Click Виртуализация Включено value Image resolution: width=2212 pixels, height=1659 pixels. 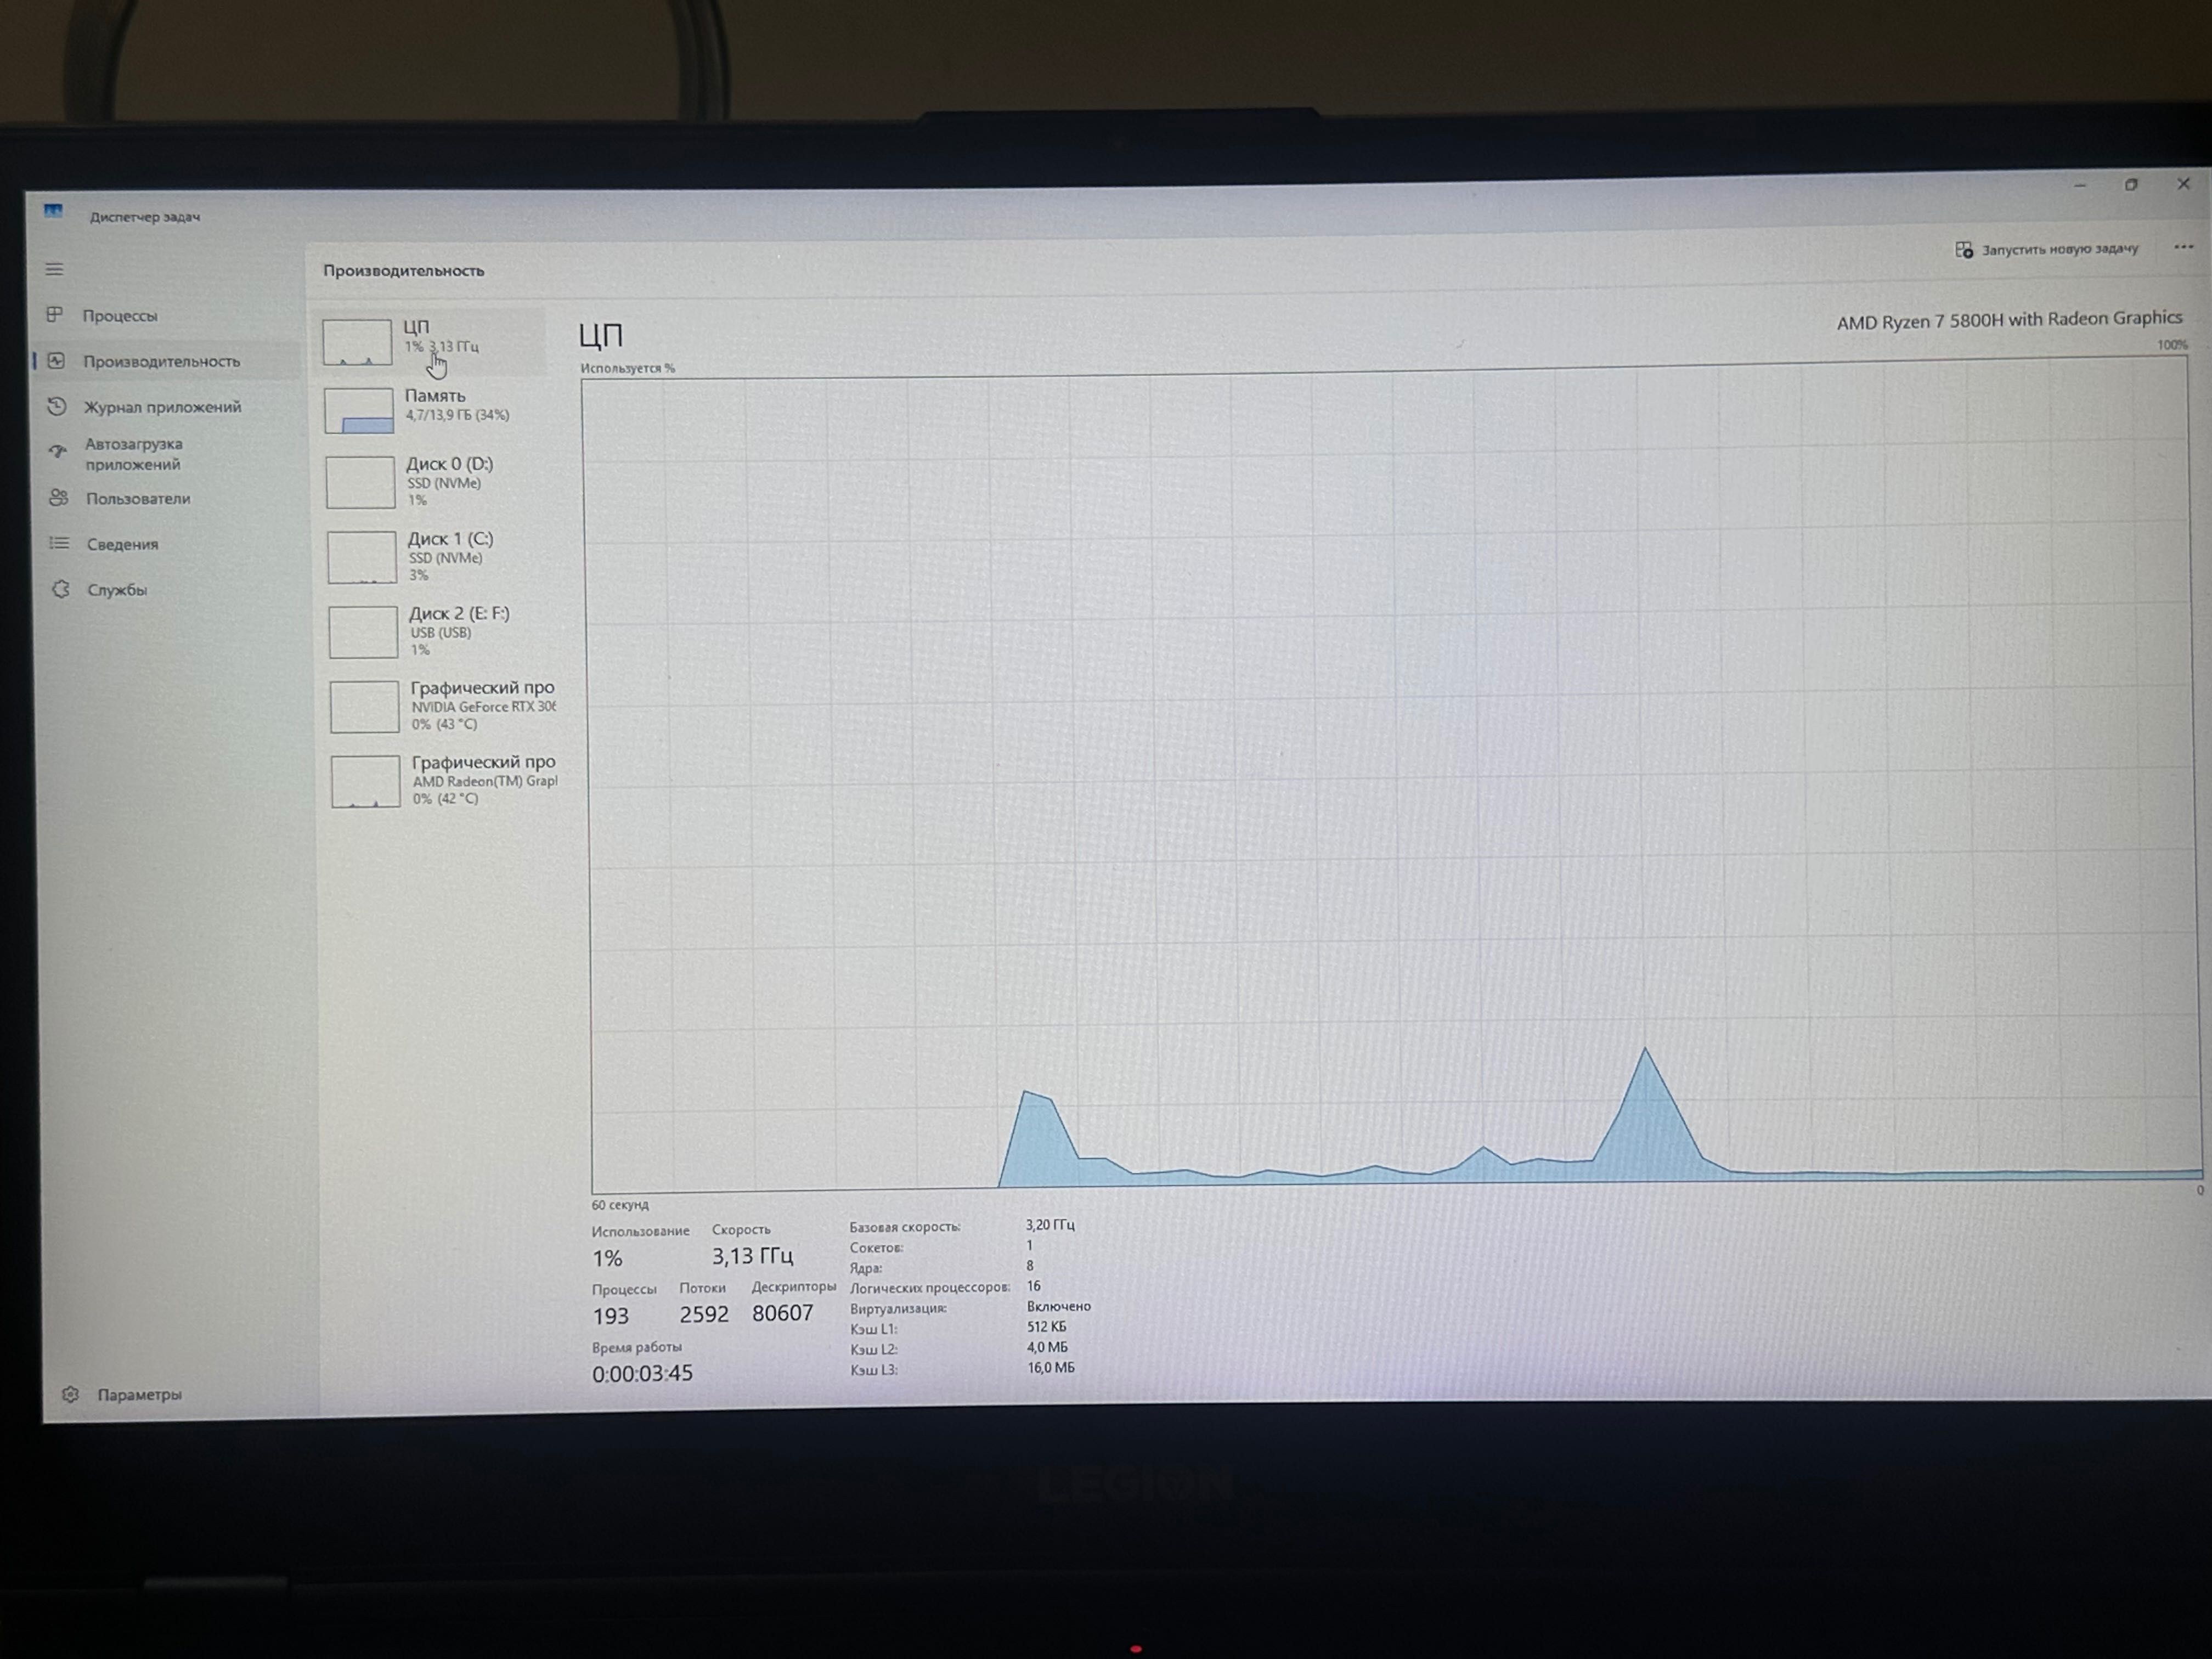[x=1059, y=1306]
